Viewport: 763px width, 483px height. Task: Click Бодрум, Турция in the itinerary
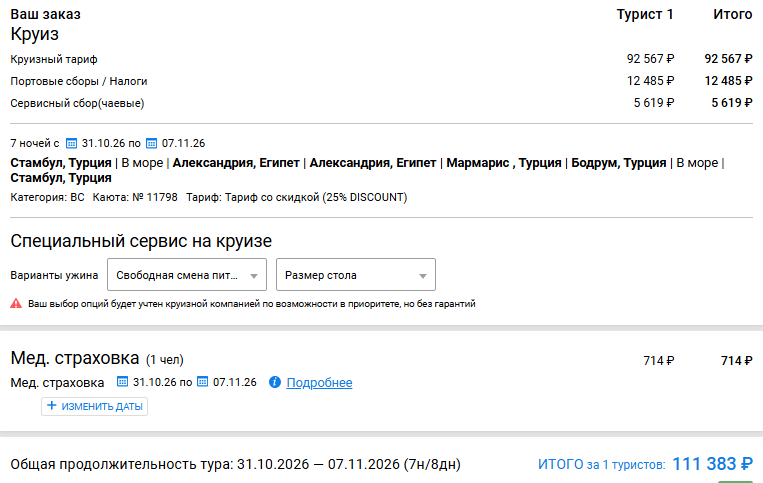tap(618, 163)
